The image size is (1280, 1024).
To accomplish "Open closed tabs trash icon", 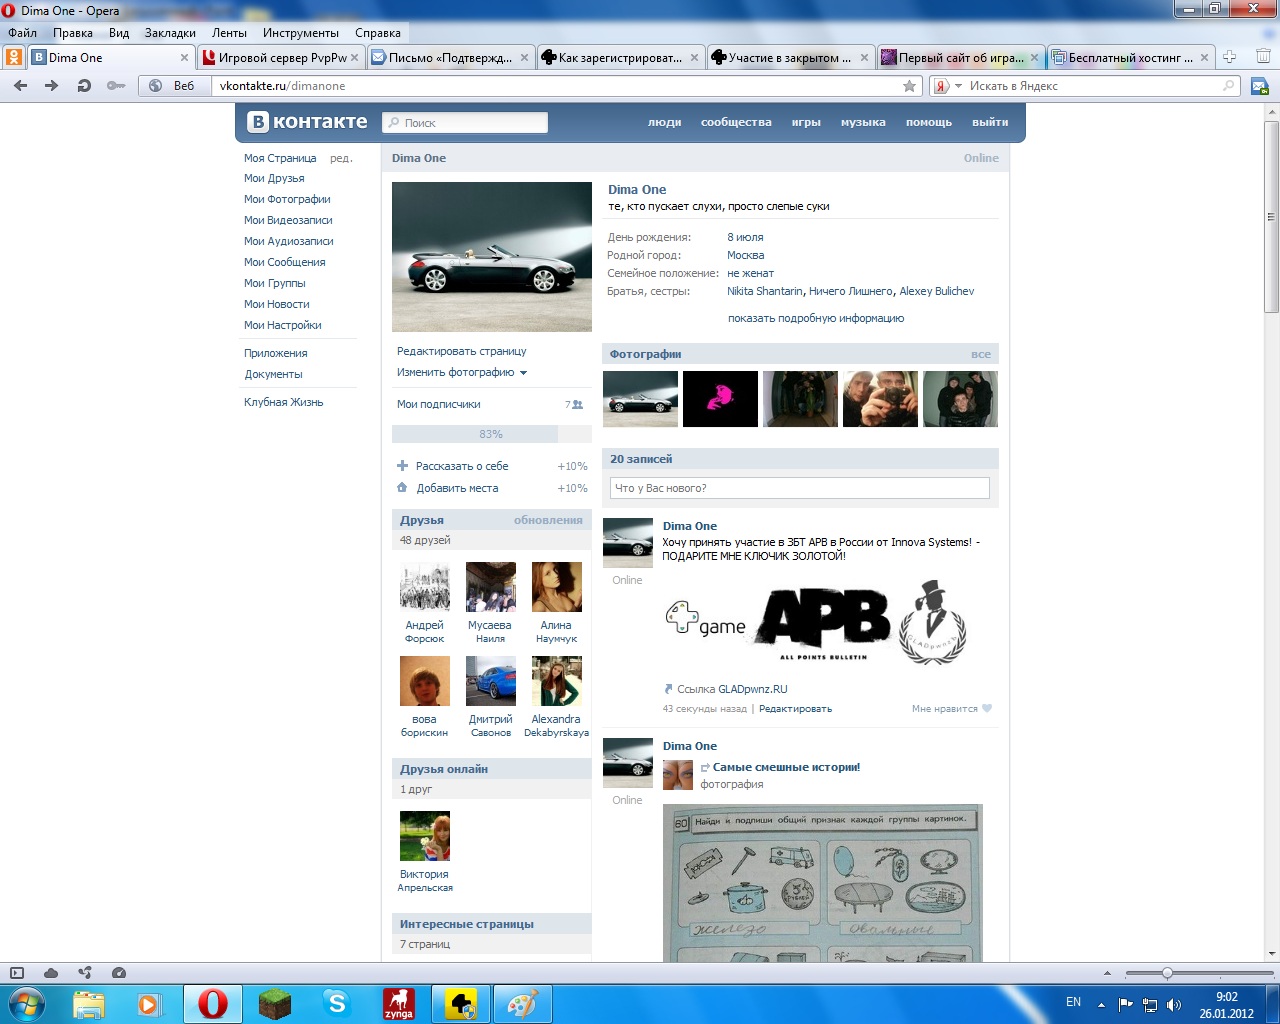I will point(1263,57).
